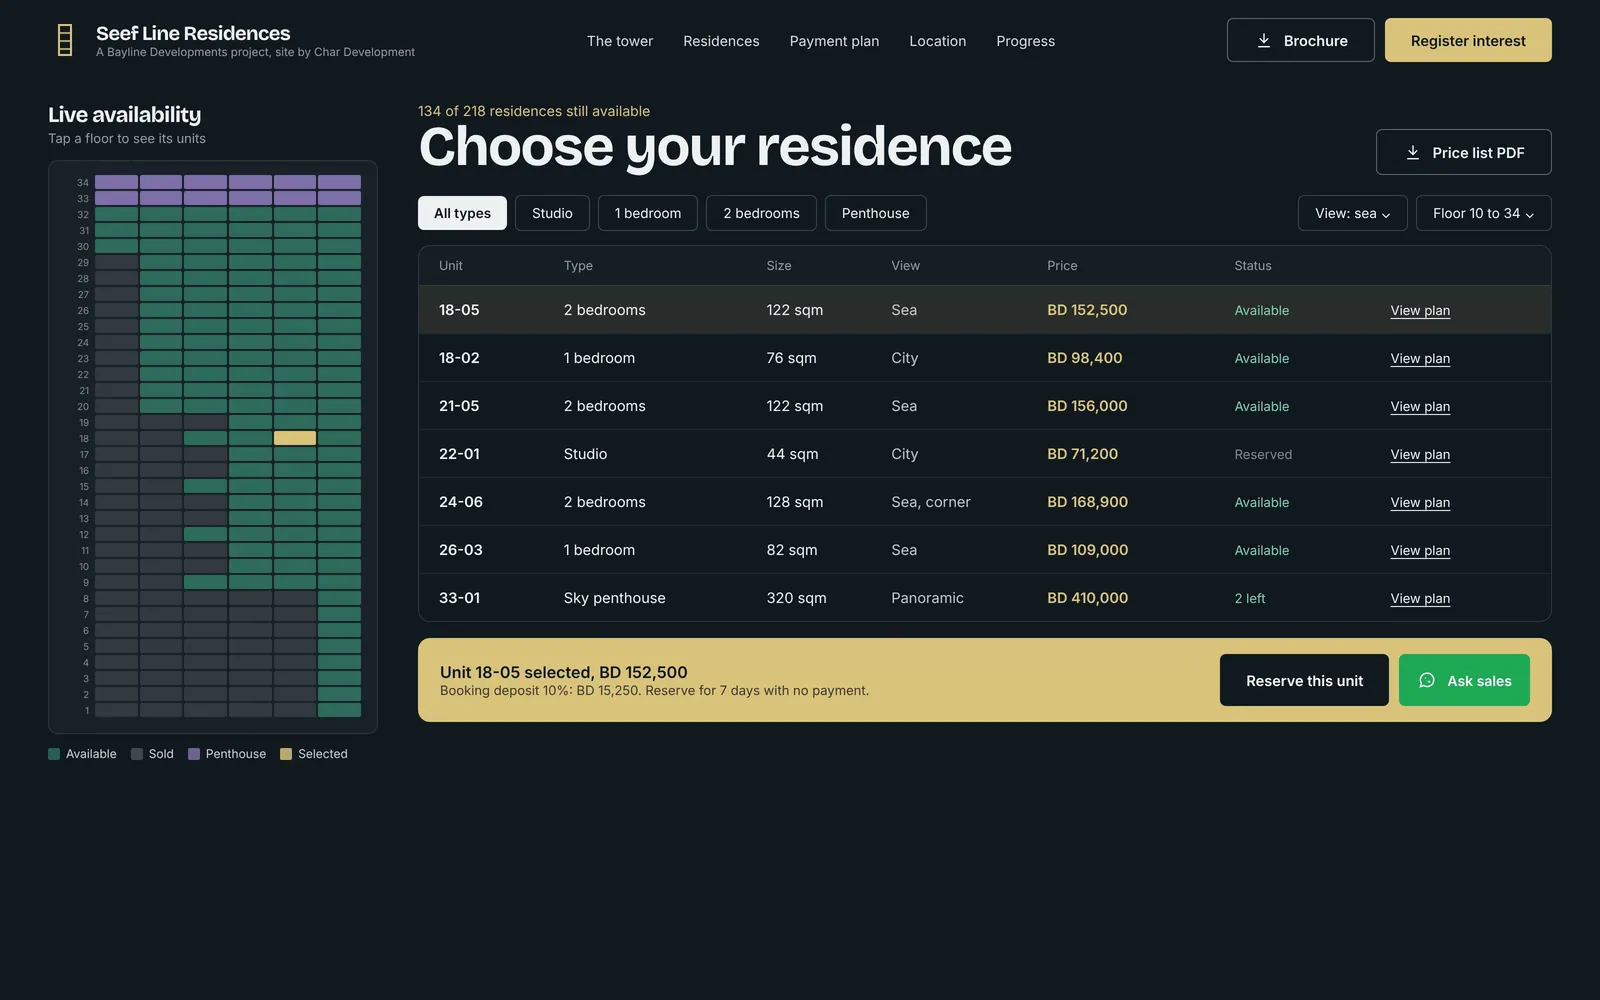Click the download icon in the Brochure button

coord(1264,40)
